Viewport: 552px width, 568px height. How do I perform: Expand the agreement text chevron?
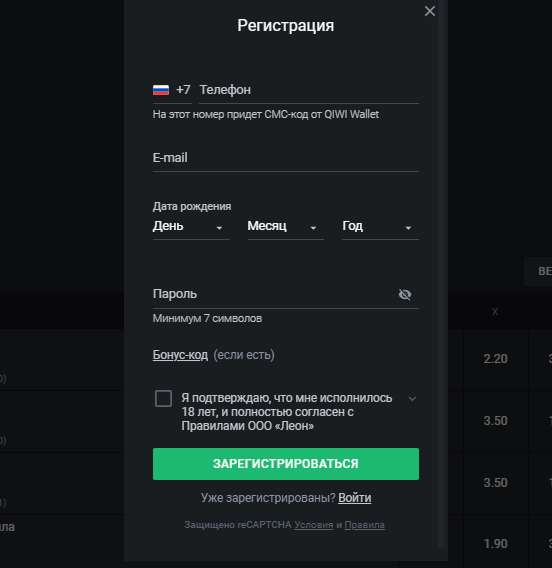click(x=412, y=399)
